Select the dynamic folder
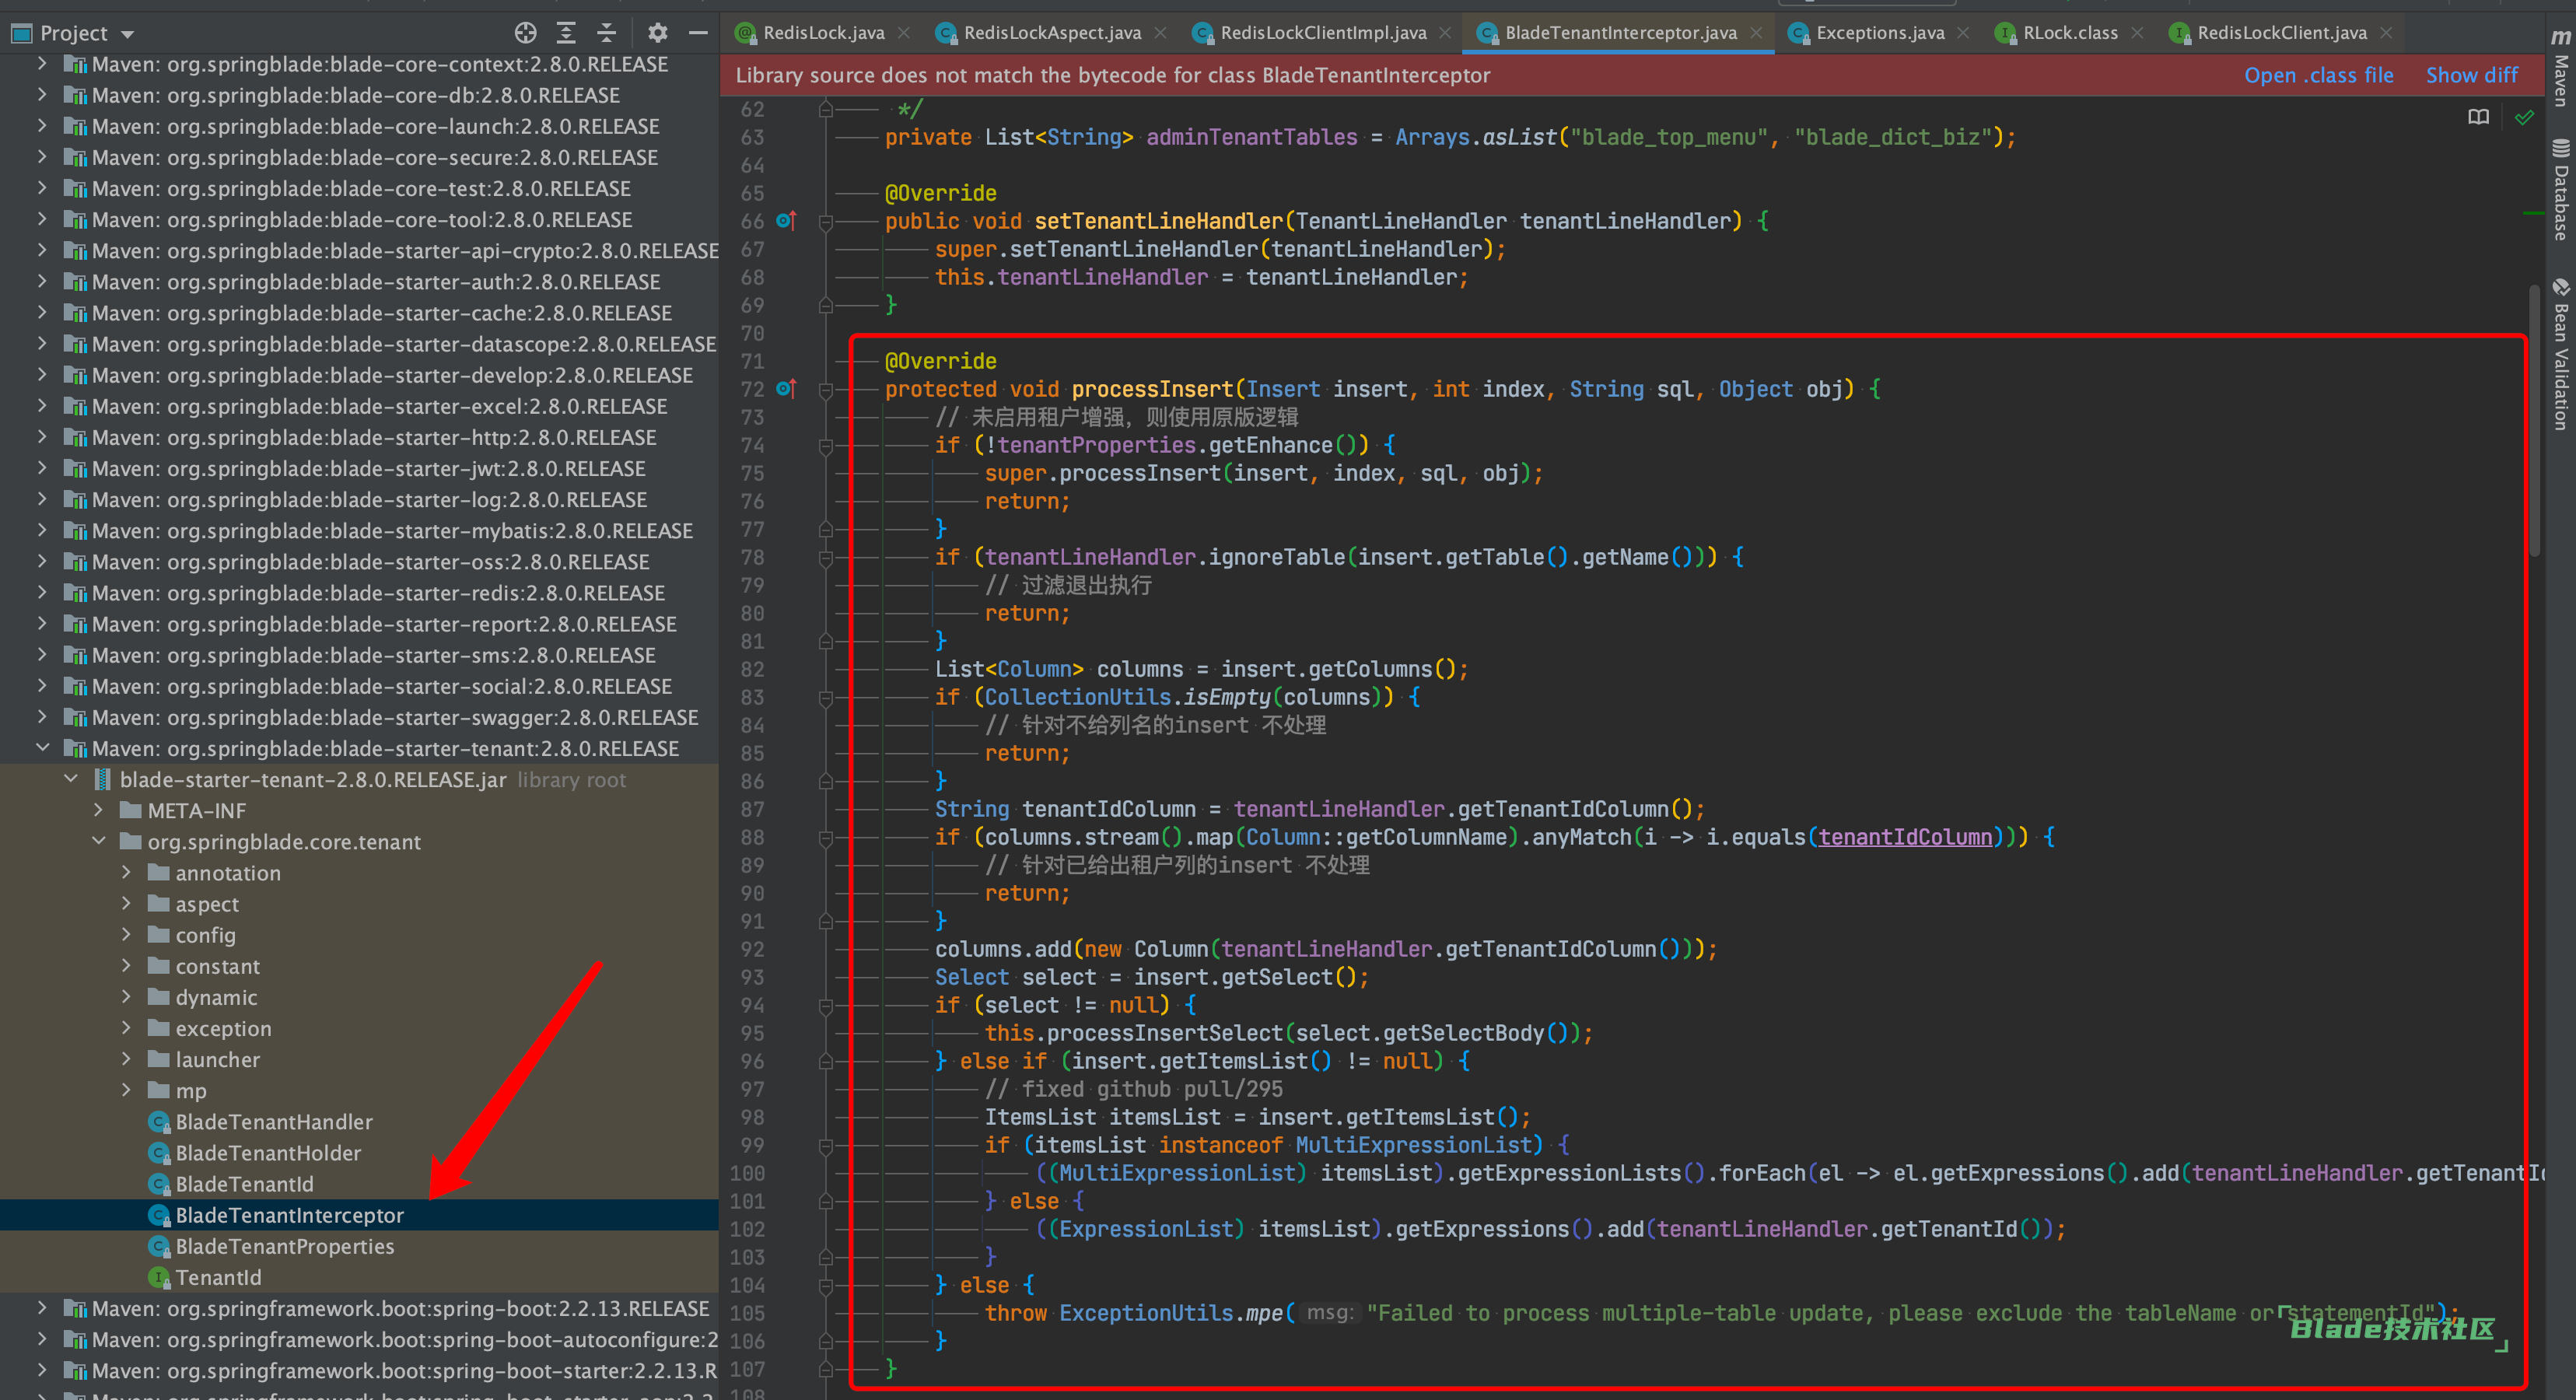Image resolution: width=2576 pixels, height=1400 pixels. point(216,997)
